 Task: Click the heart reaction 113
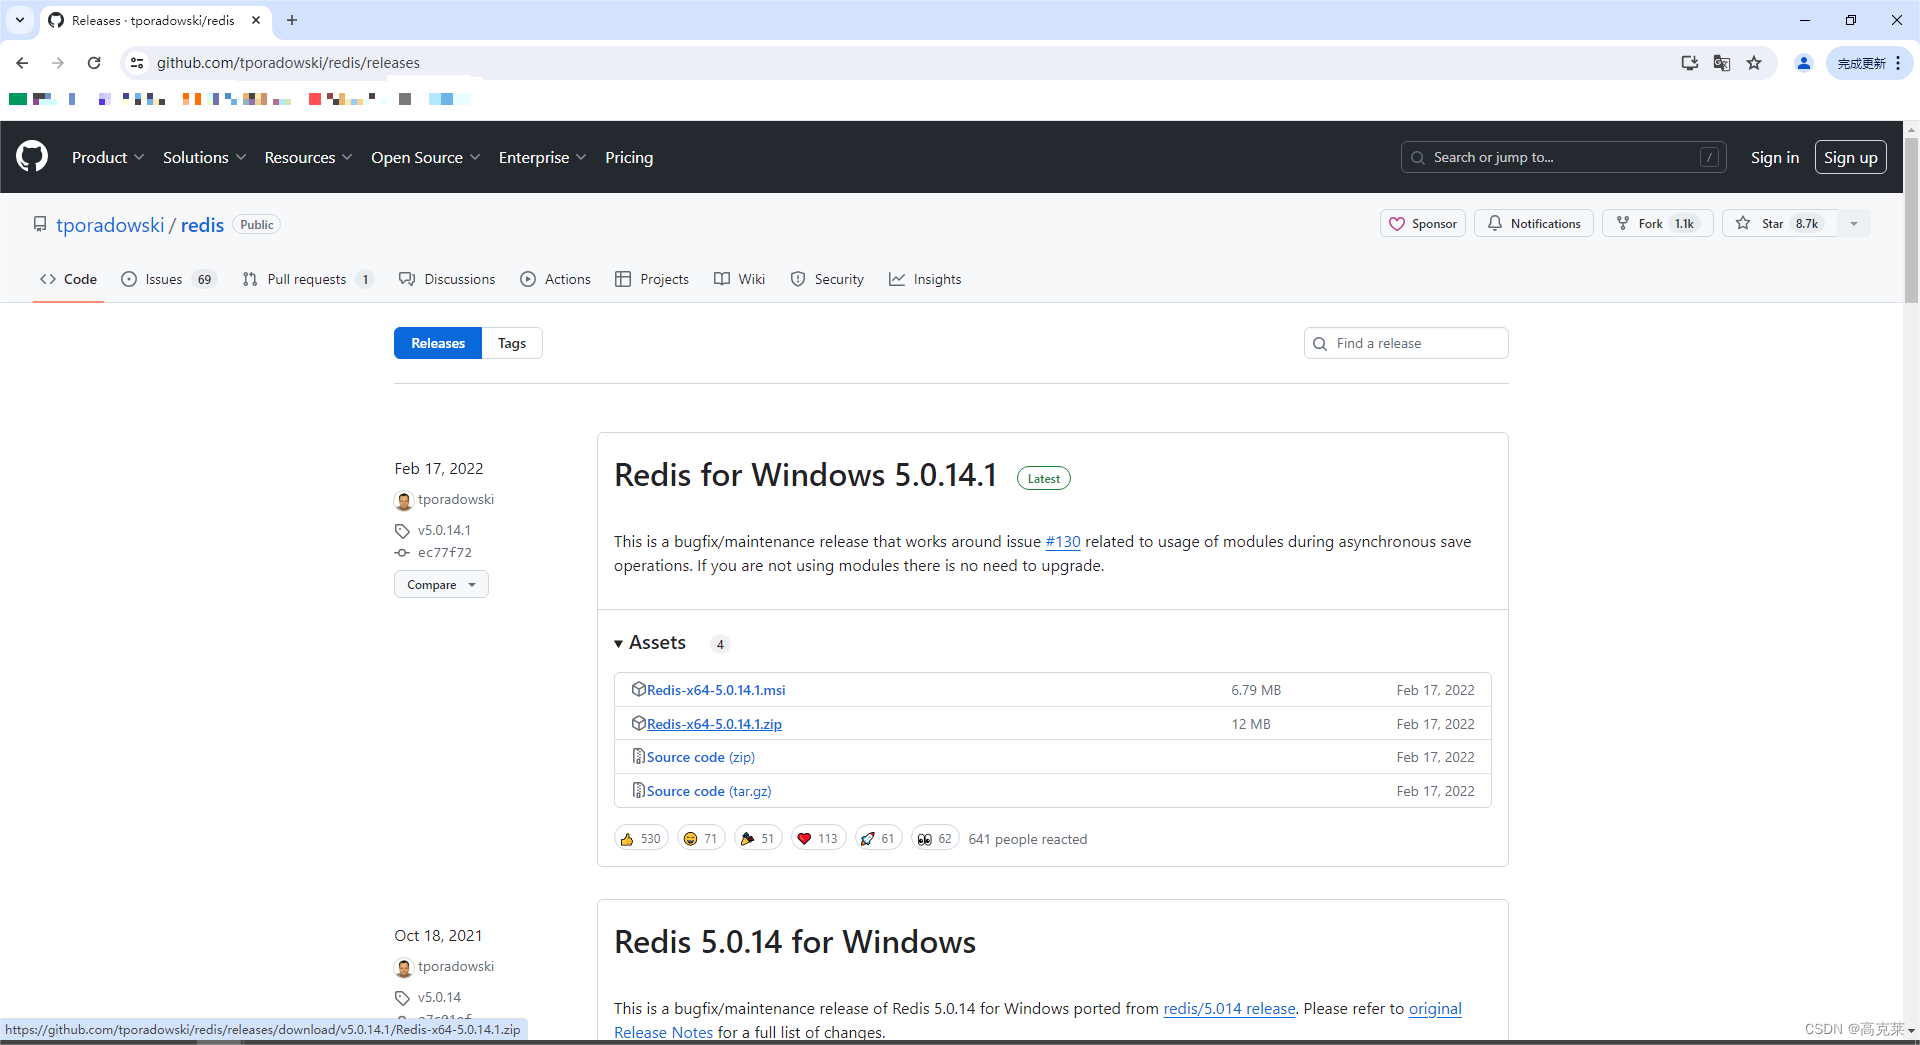[819, 838]
